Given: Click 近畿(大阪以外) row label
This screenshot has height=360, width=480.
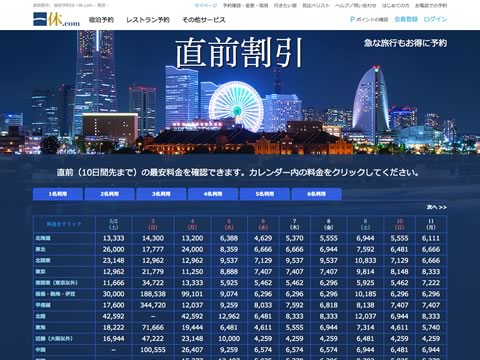Looking at the screenshot, I should pos(54,338).
